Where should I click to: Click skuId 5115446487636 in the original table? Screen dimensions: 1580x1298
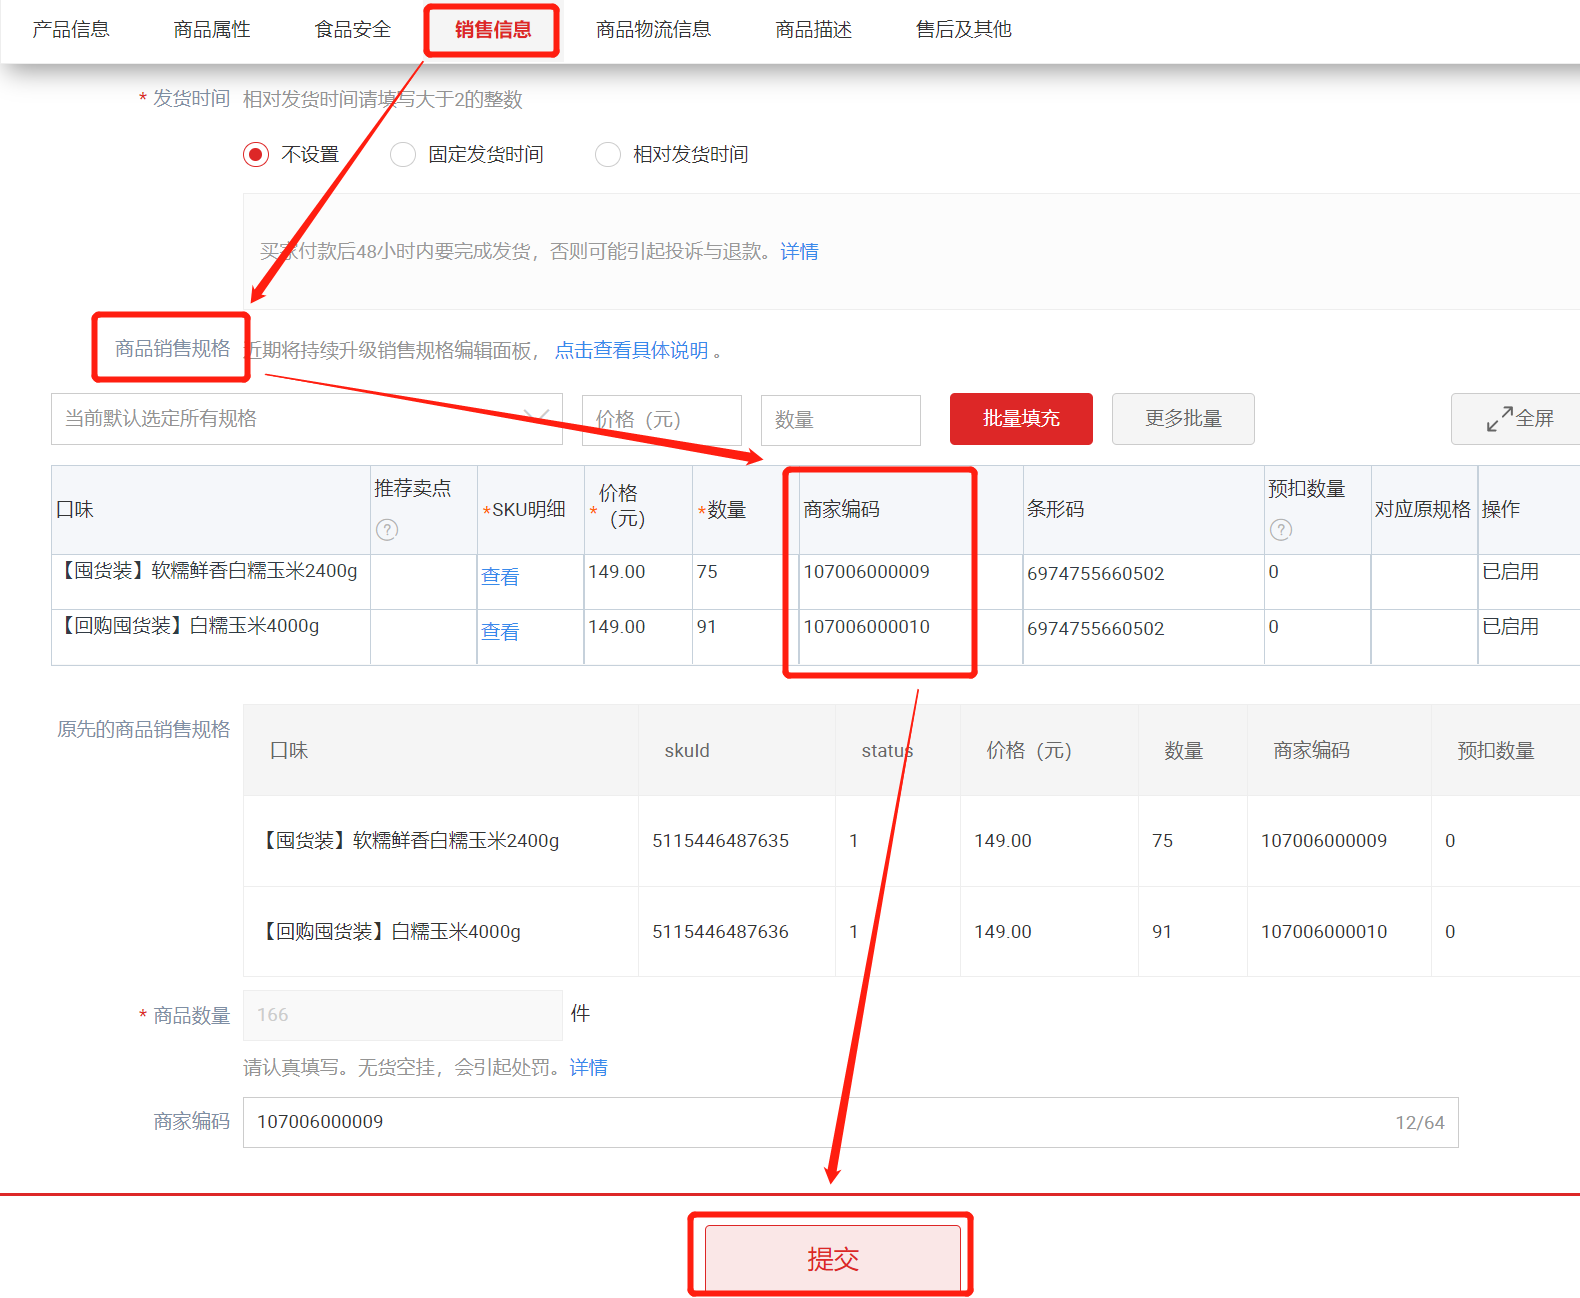click(x=721, y=932)
